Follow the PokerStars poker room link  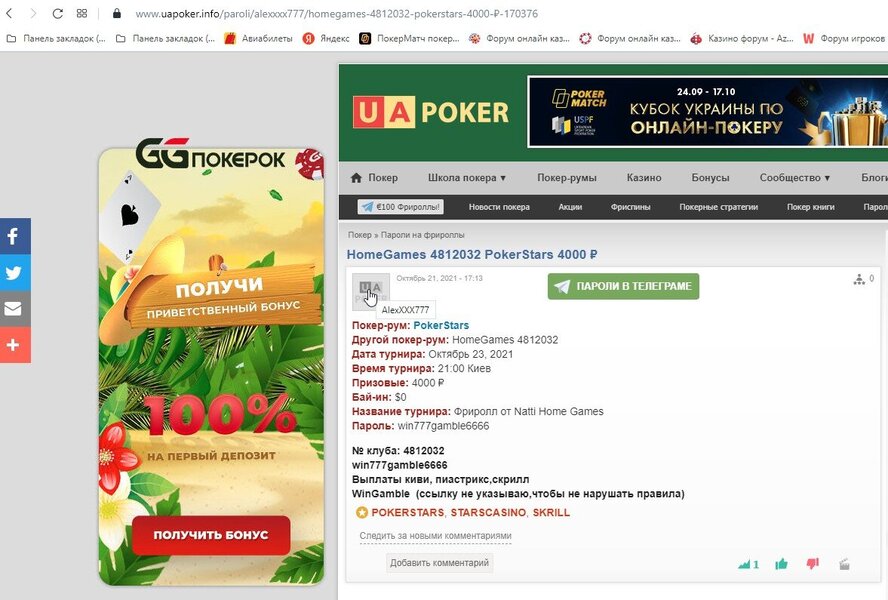(x=441, y=325)
